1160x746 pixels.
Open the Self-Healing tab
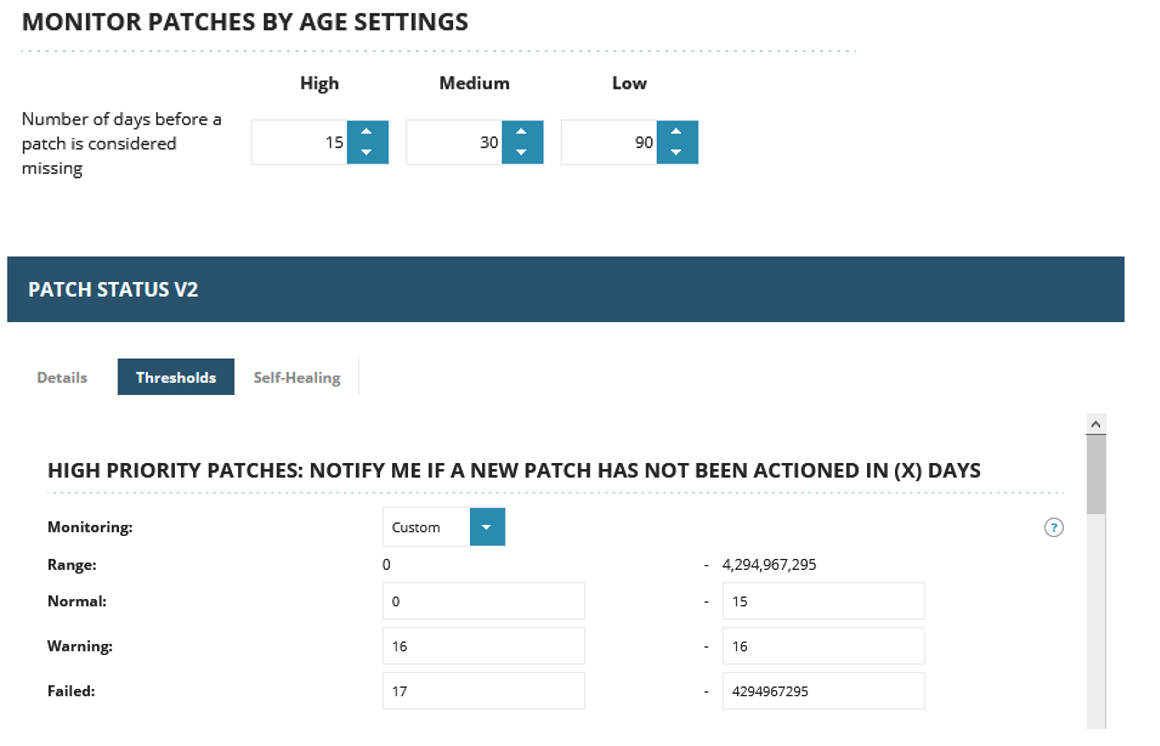(297, 377)
